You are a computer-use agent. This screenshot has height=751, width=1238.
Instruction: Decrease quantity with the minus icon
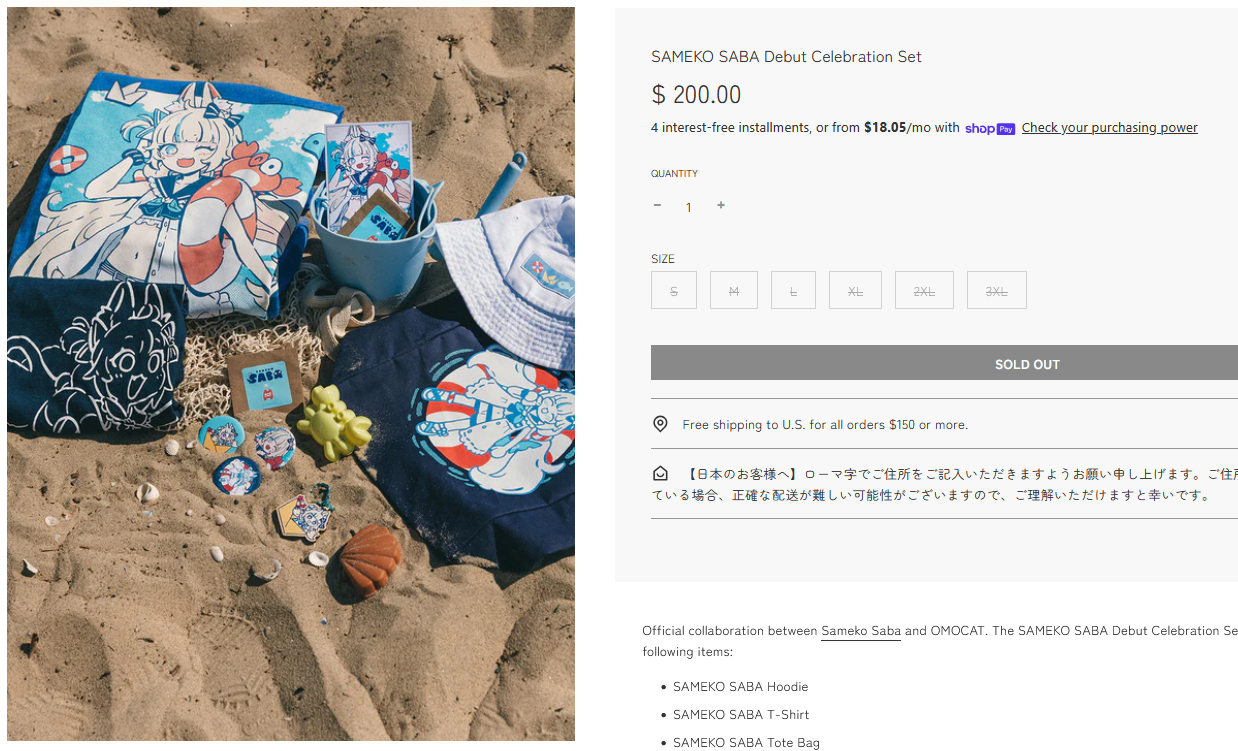point(657,205)
